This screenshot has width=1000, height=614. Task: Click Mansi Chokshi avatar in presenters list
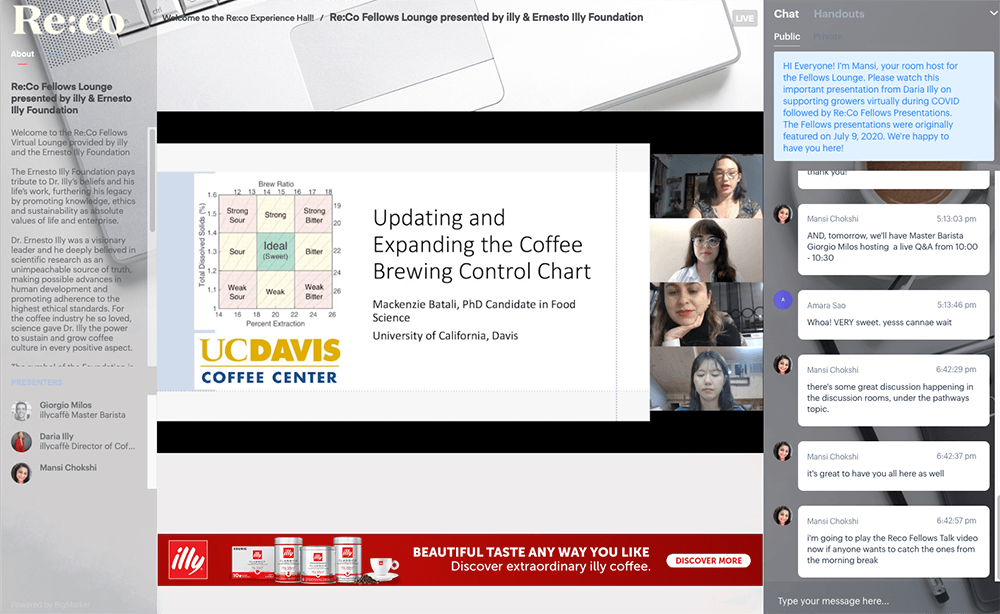pos(21,473)
